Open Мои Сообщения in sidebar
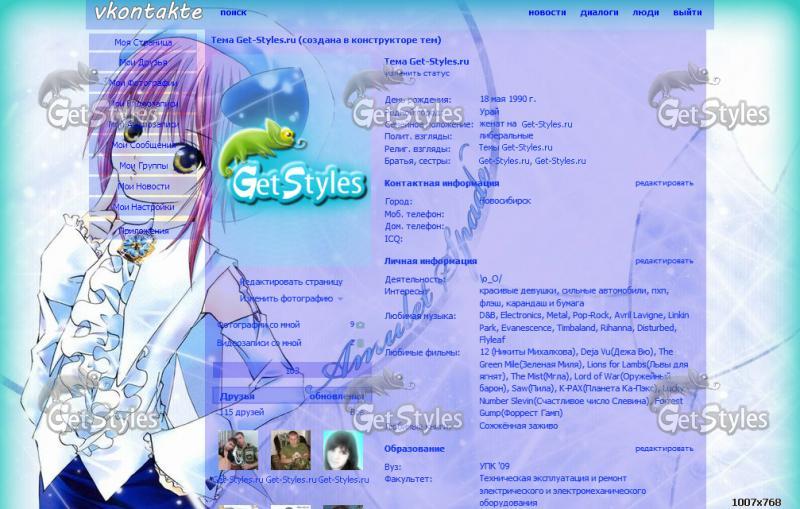This screenshot has height=509, width=800. (x=143, y=145)
